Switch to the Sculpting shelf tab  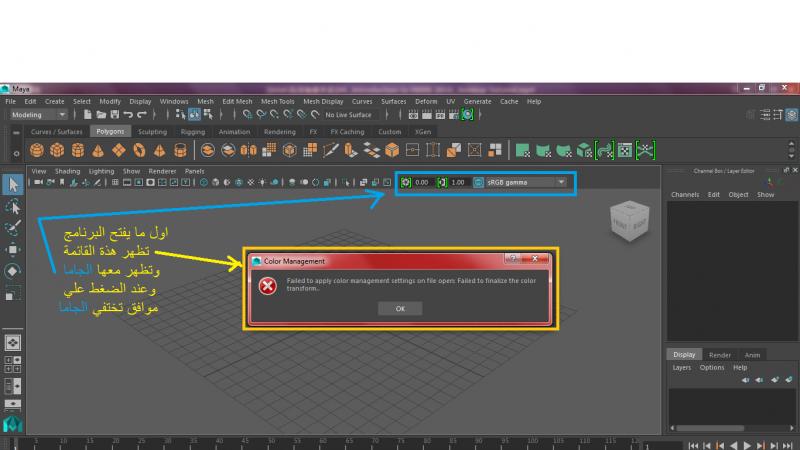(x=152, y=132)
